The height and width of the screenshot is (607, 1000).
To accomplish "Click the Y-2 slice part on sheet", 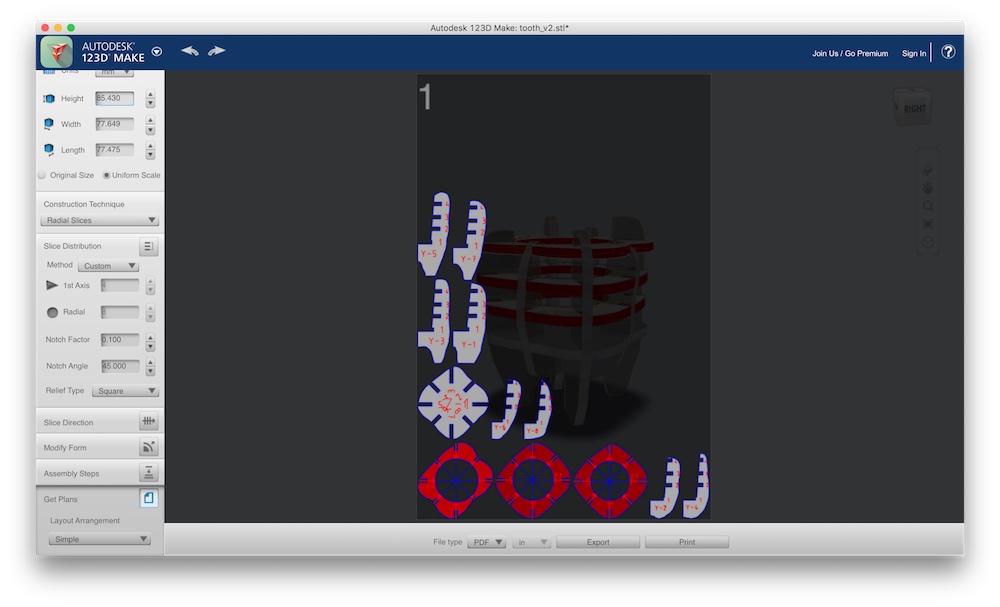I will (x=665, y=487).
